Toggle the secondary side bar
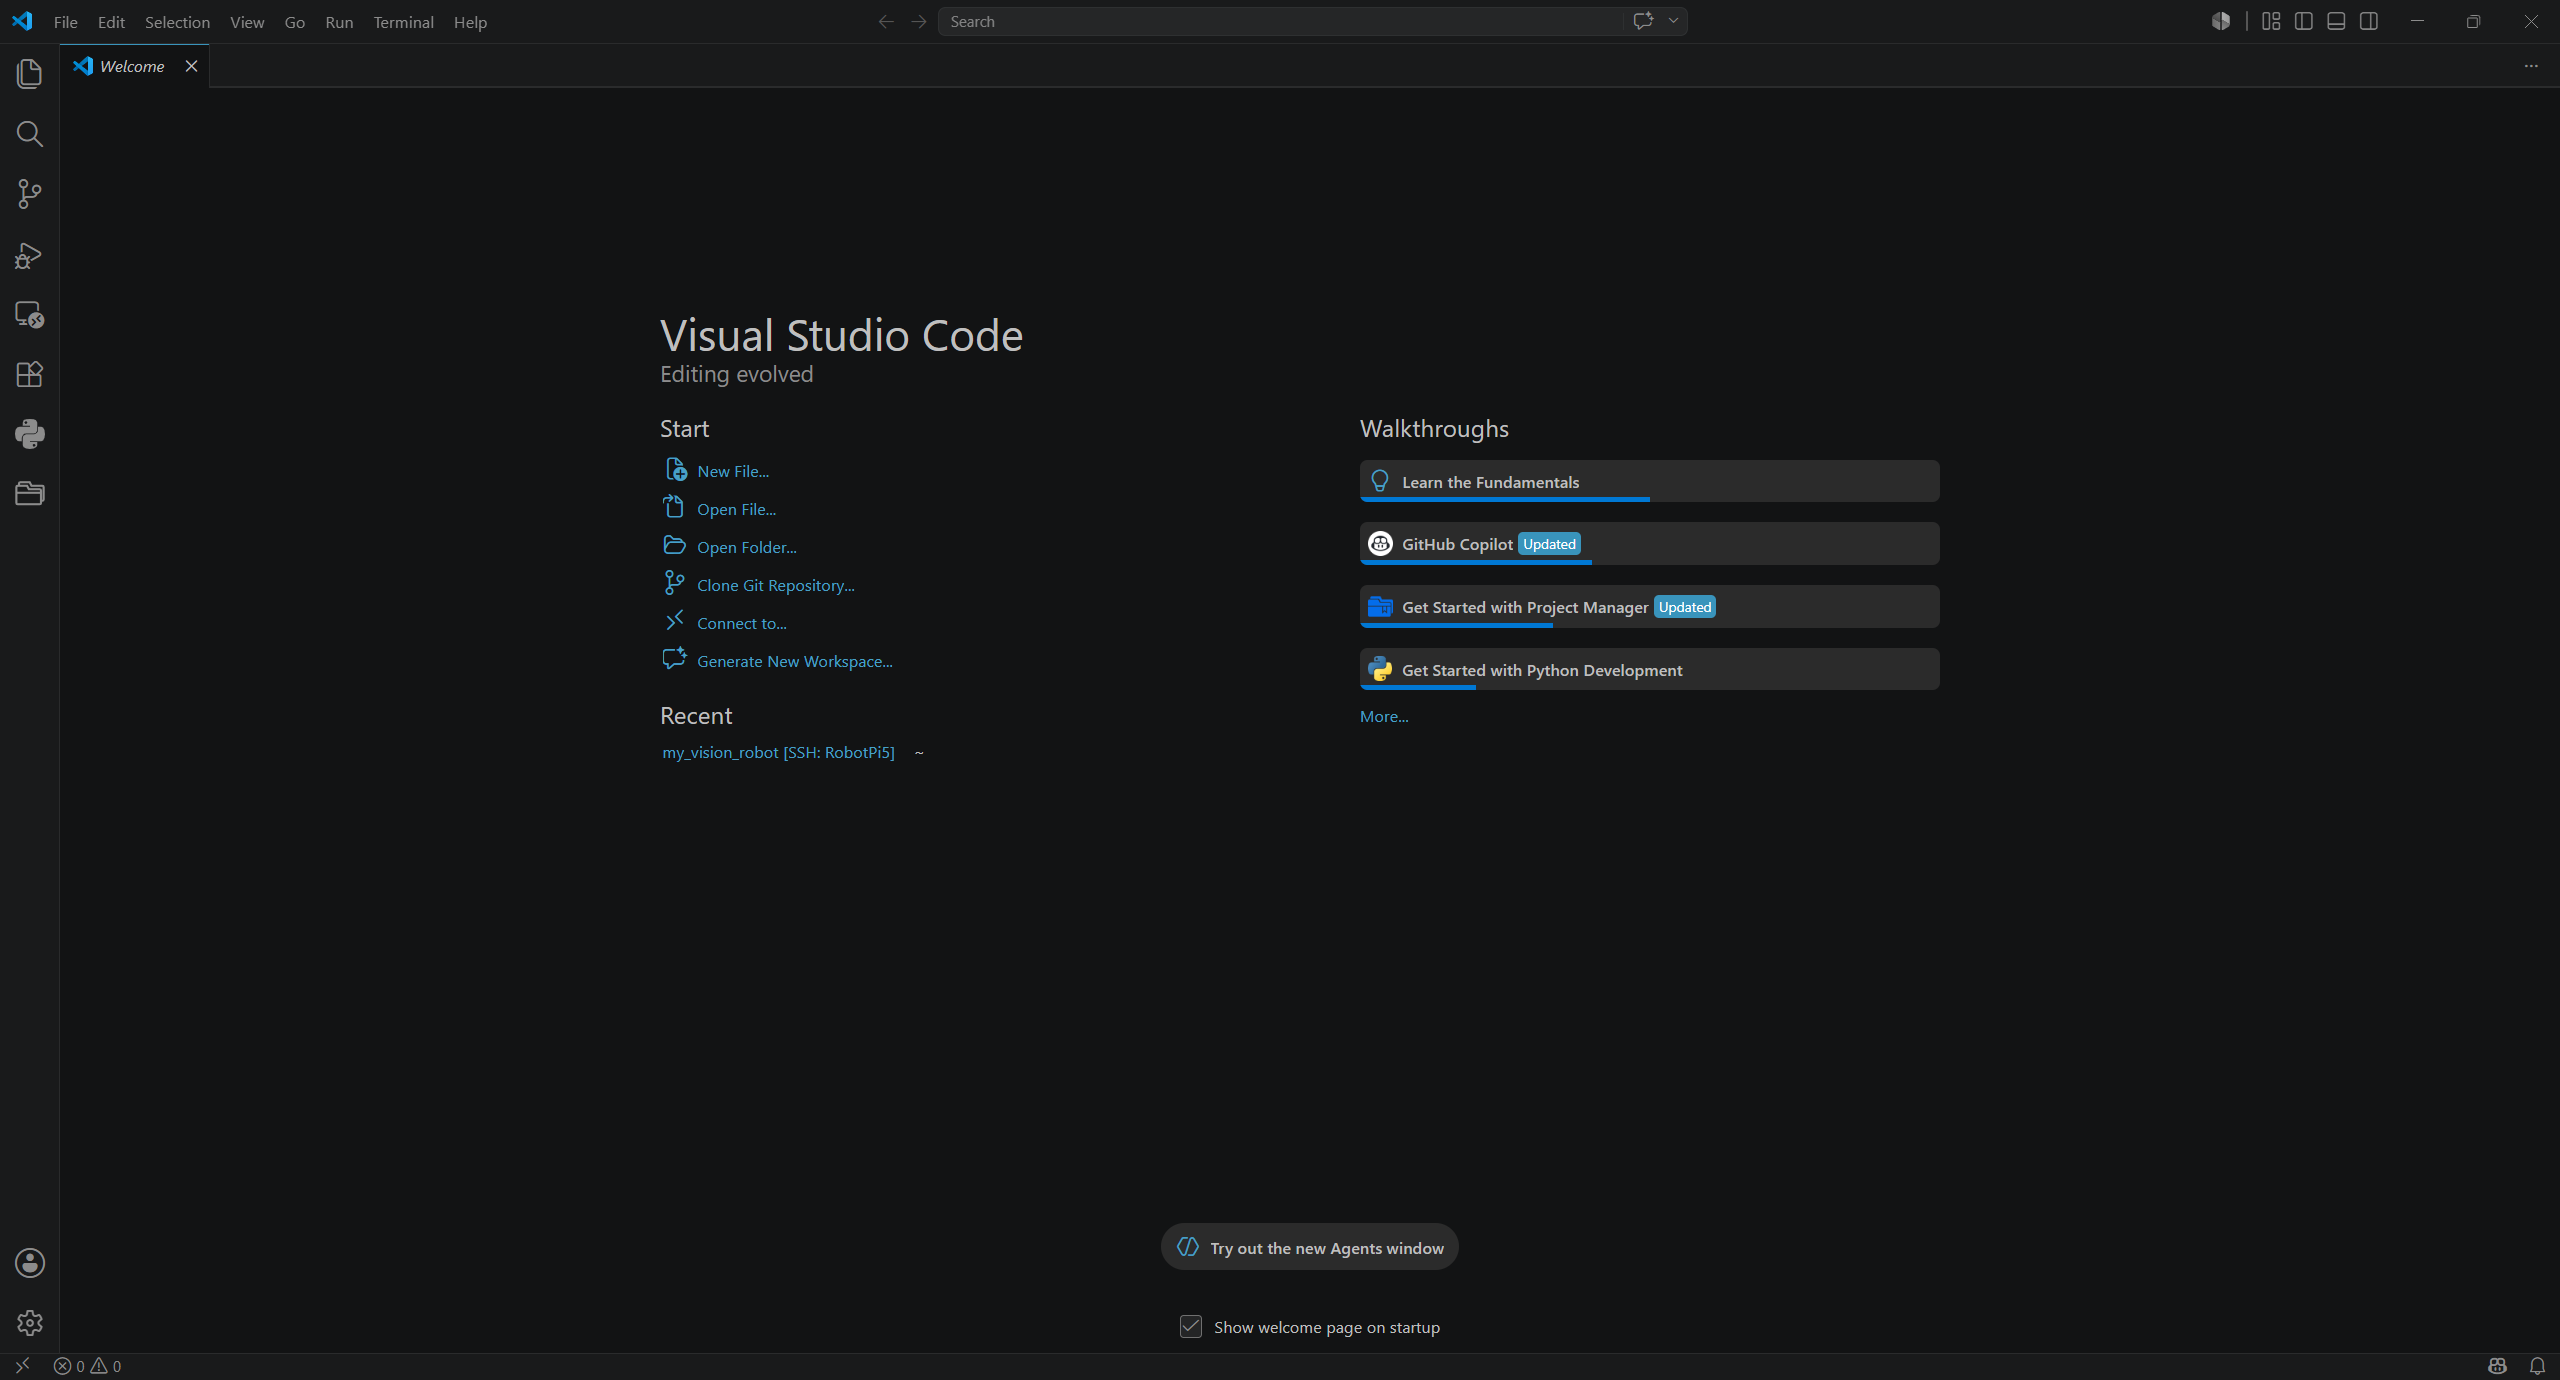This screenshot has width=2560, height=1380. 2369,21
